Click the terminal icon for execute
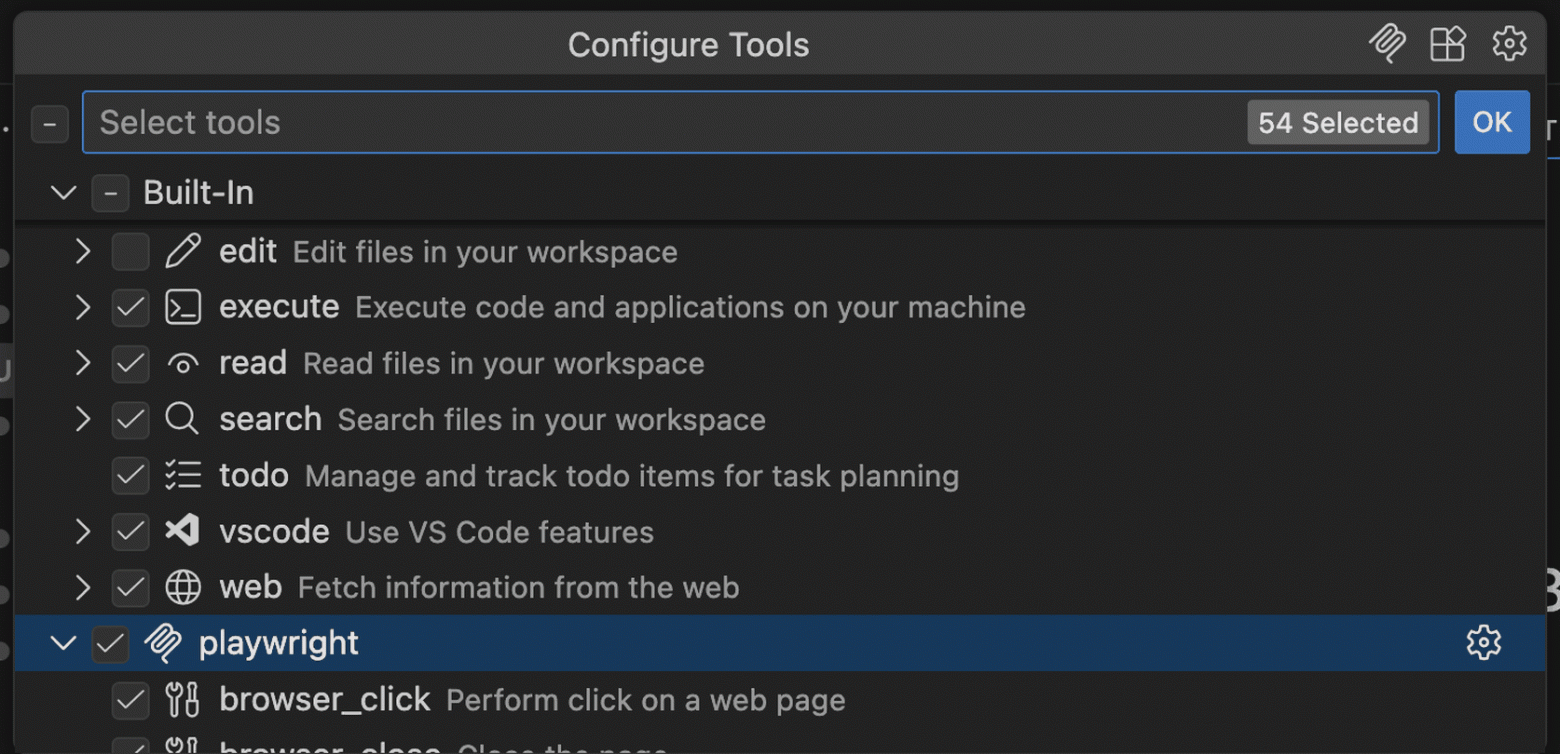 pos(183,307)
